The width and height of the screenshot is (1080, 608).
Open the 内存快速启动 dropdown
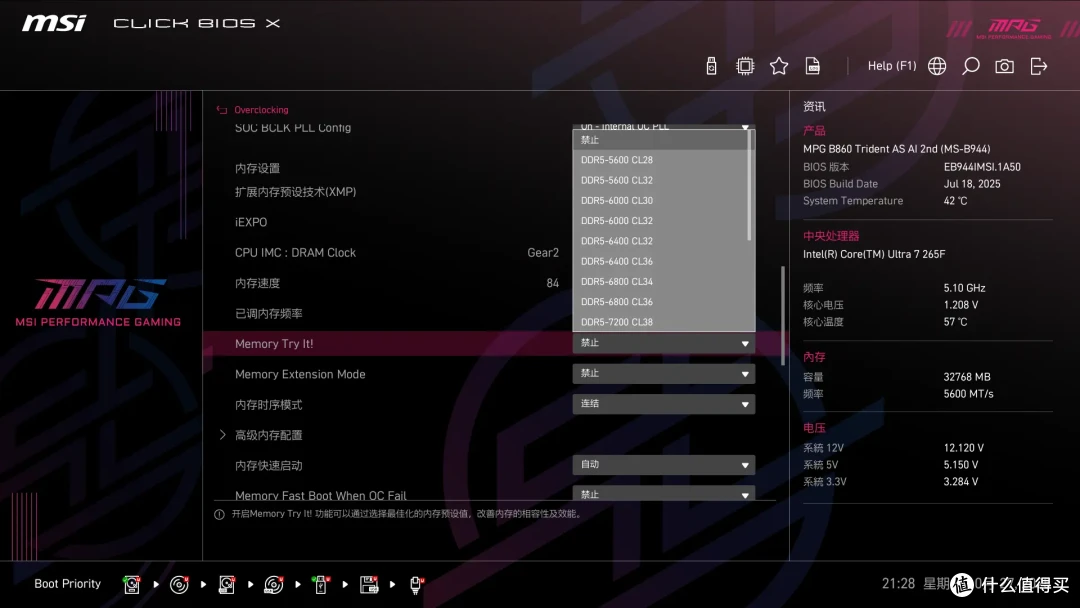coord(664,465)
